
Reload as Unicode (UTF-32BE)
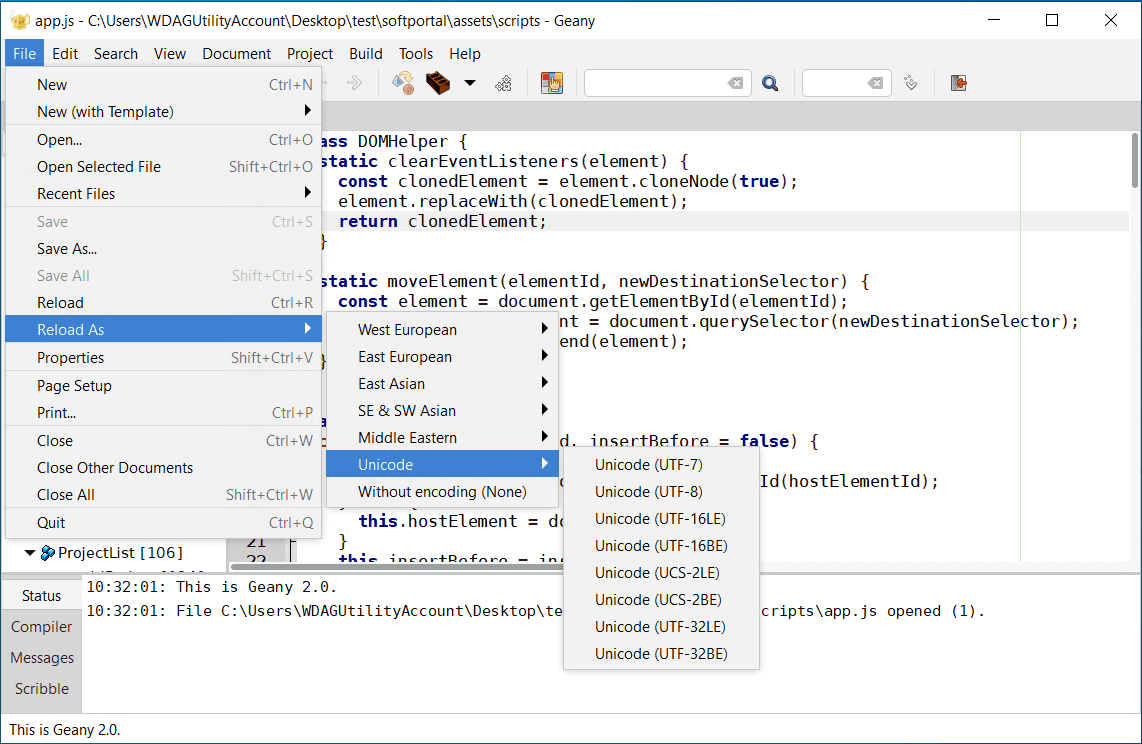click(x=661, y=653)
